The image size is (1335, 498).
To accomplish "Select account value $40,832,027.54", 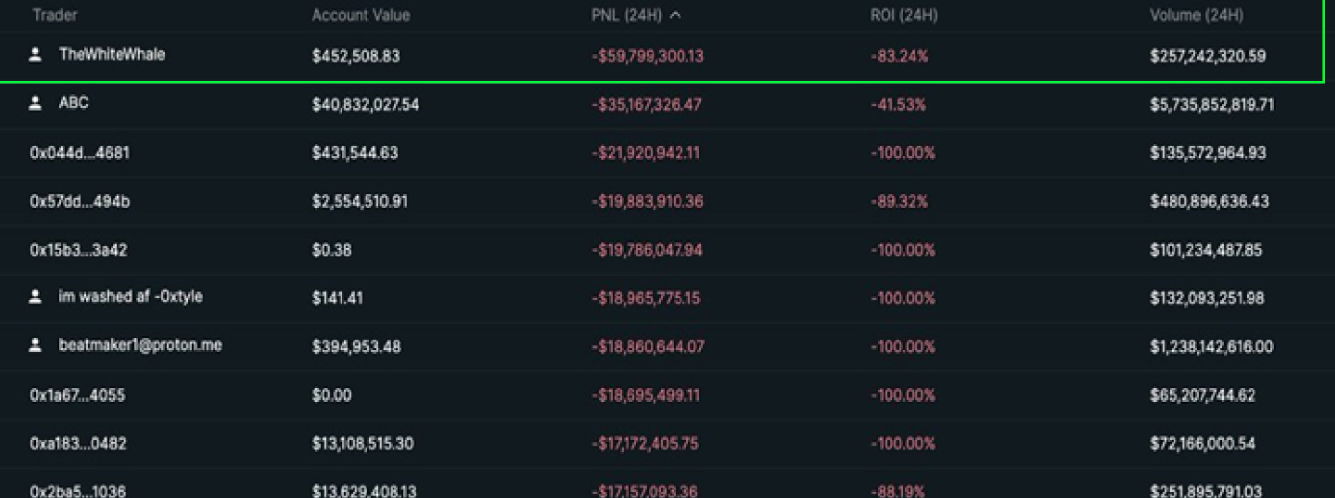I will [366, 104].
